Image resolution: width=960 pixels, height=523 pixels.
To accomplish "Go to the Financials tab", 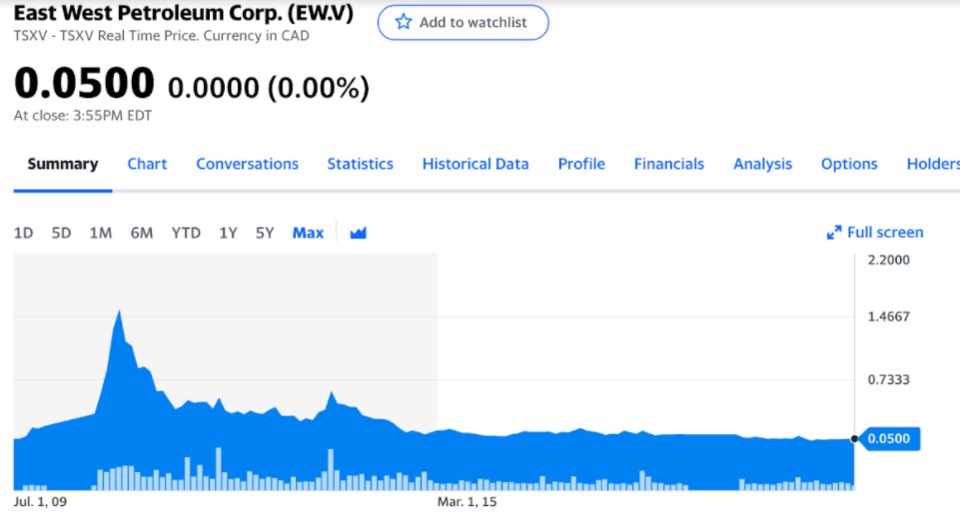I will point(669,164).
